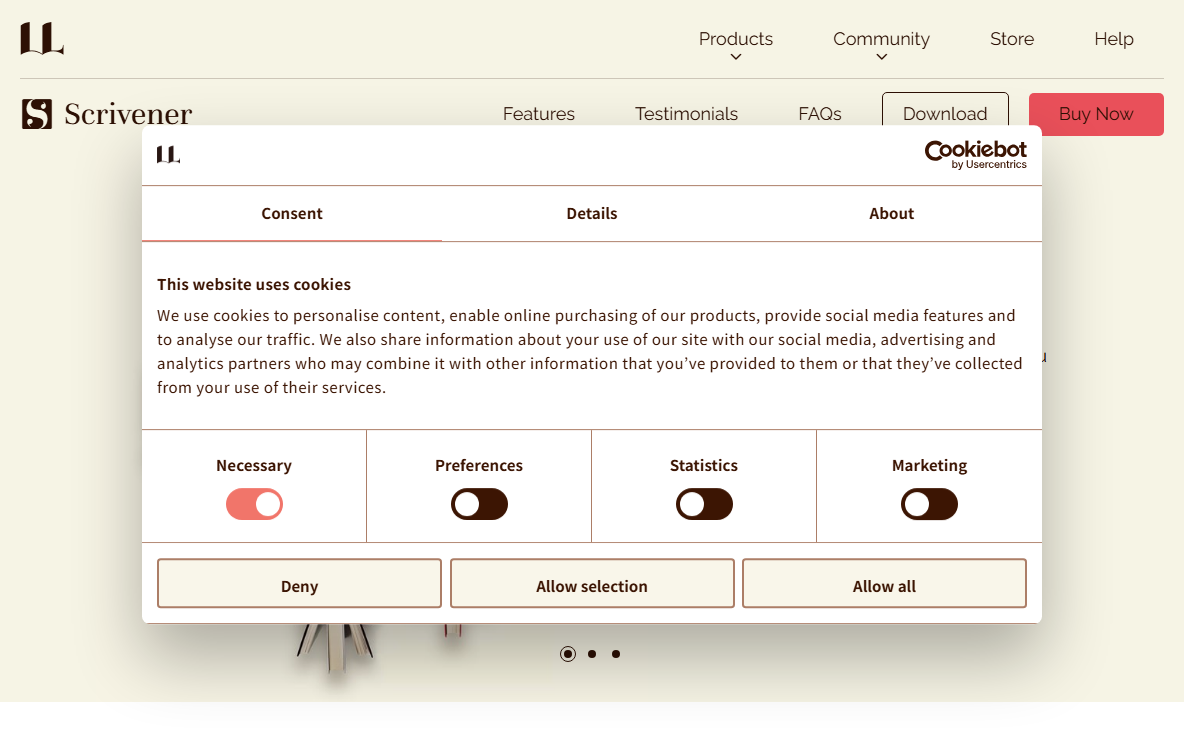The width and height of the screenshot is (1184, 749).
Task: Open the Store page
Action: pos(1012,39)
